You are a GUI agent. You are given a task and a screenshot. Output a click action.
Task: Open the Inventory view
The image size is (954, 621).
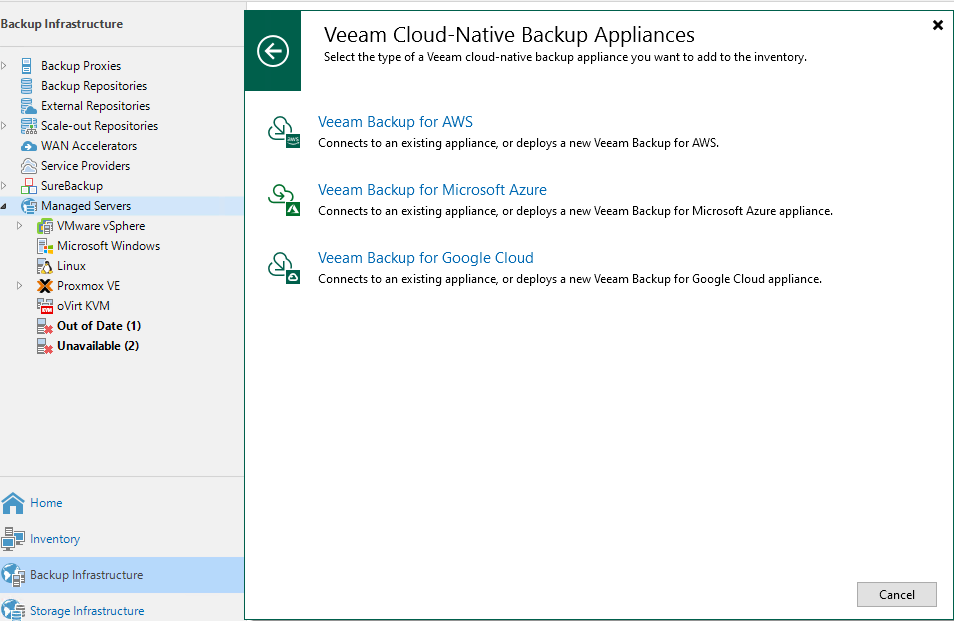point(54,539)
